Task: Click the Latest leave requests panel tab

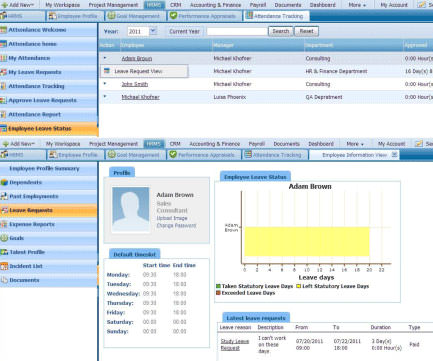Action: coord(256,318)
